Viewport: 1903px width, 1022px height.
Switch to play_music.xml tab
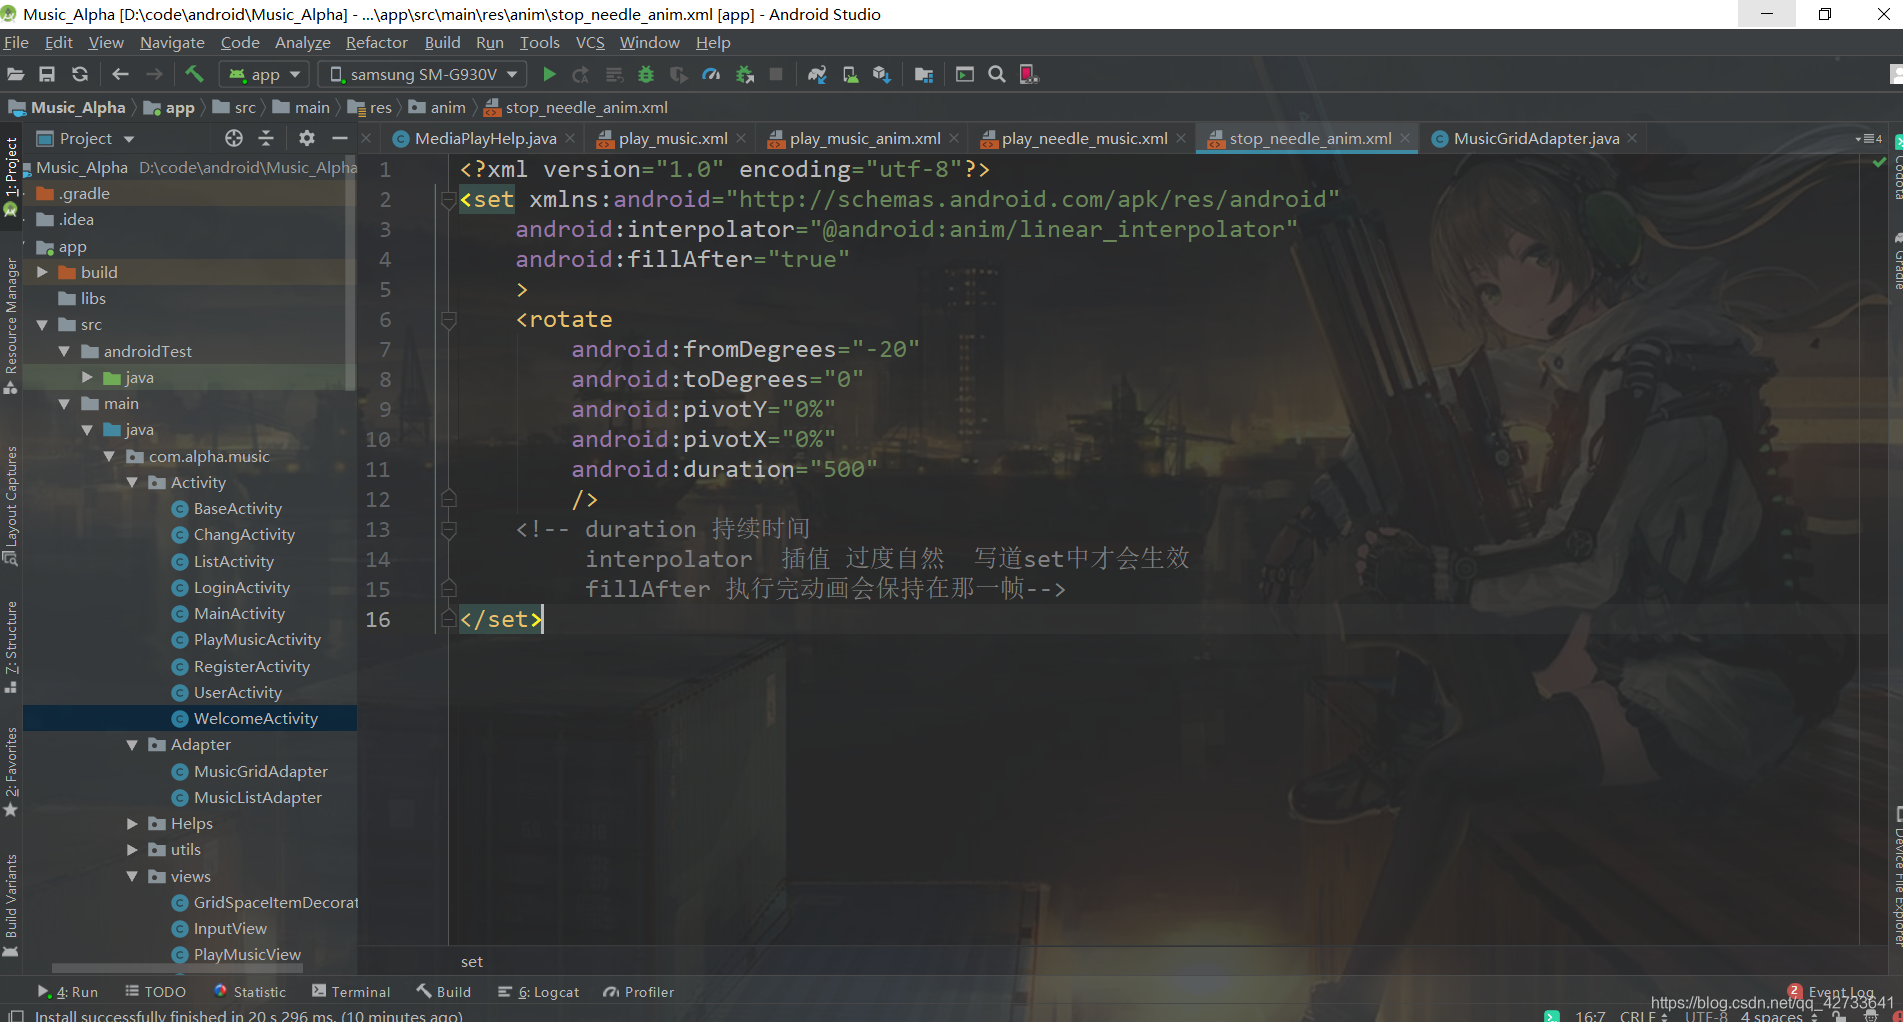coord(673,138)
